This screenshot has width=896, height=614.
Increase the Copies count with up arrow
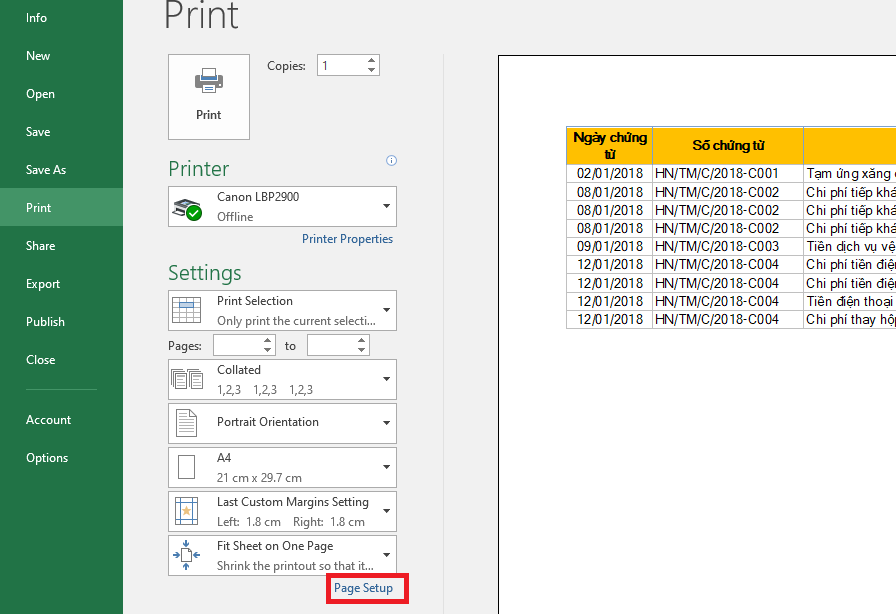(372, 60)
